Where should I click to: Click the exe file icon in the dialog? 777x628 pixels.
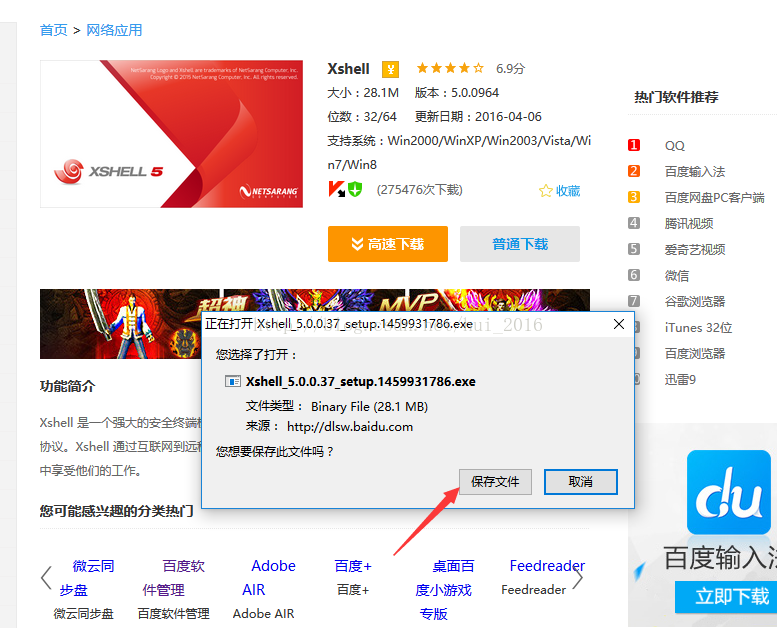click(x=232, y=382)
